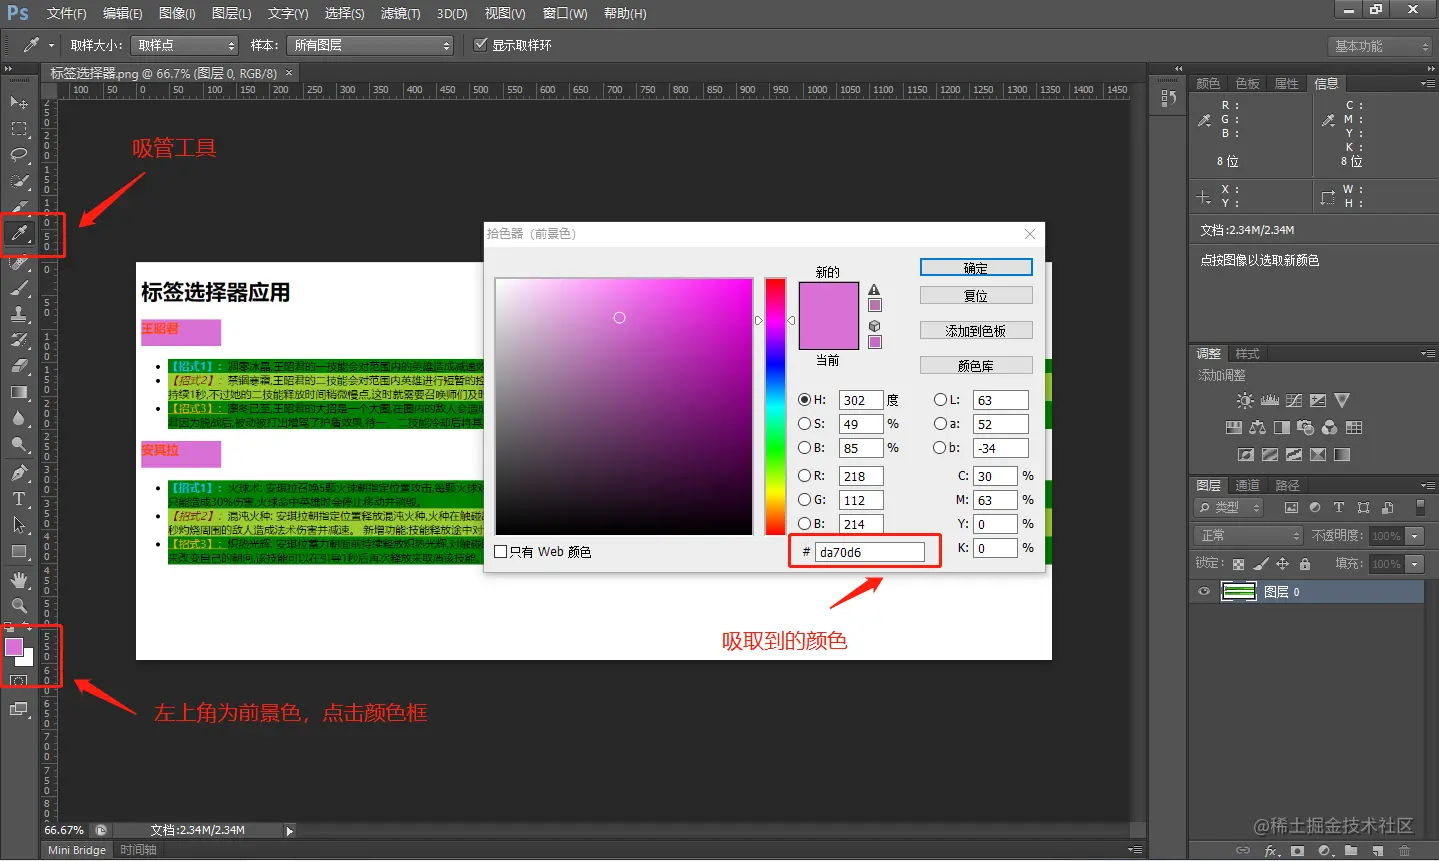The height and width of the screenshot is (861, 1439).
Task: Hide 图层 0 with eye icon
Action: coord(1204,591)
